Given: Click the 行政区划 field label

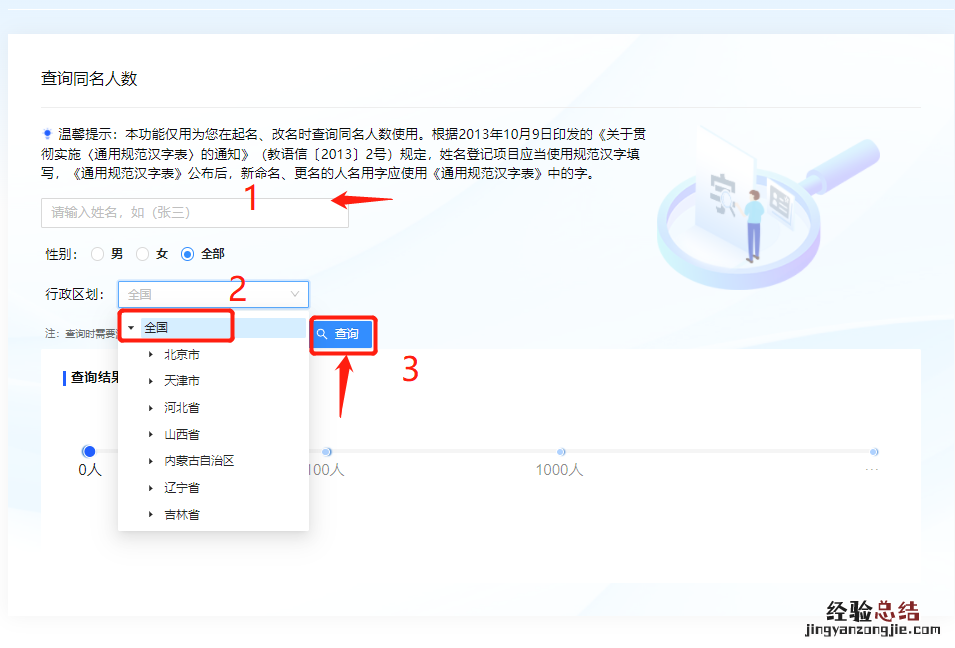Looking at the screenshot, I should coord(74,294).
